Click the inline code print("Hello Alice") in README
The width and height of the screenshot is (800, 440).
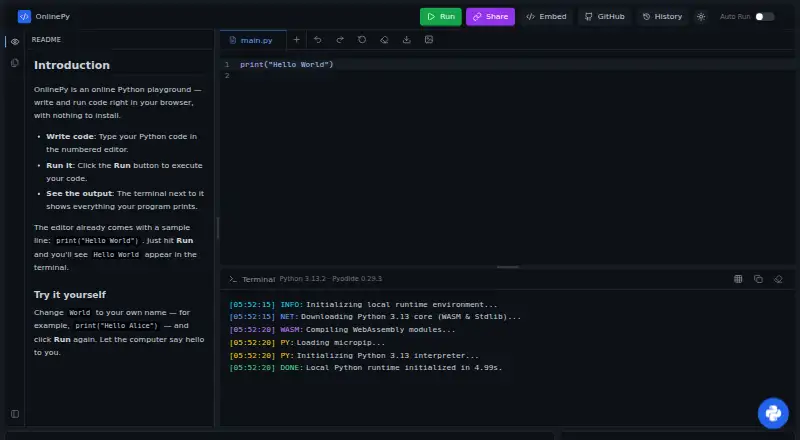pos(117,326)
